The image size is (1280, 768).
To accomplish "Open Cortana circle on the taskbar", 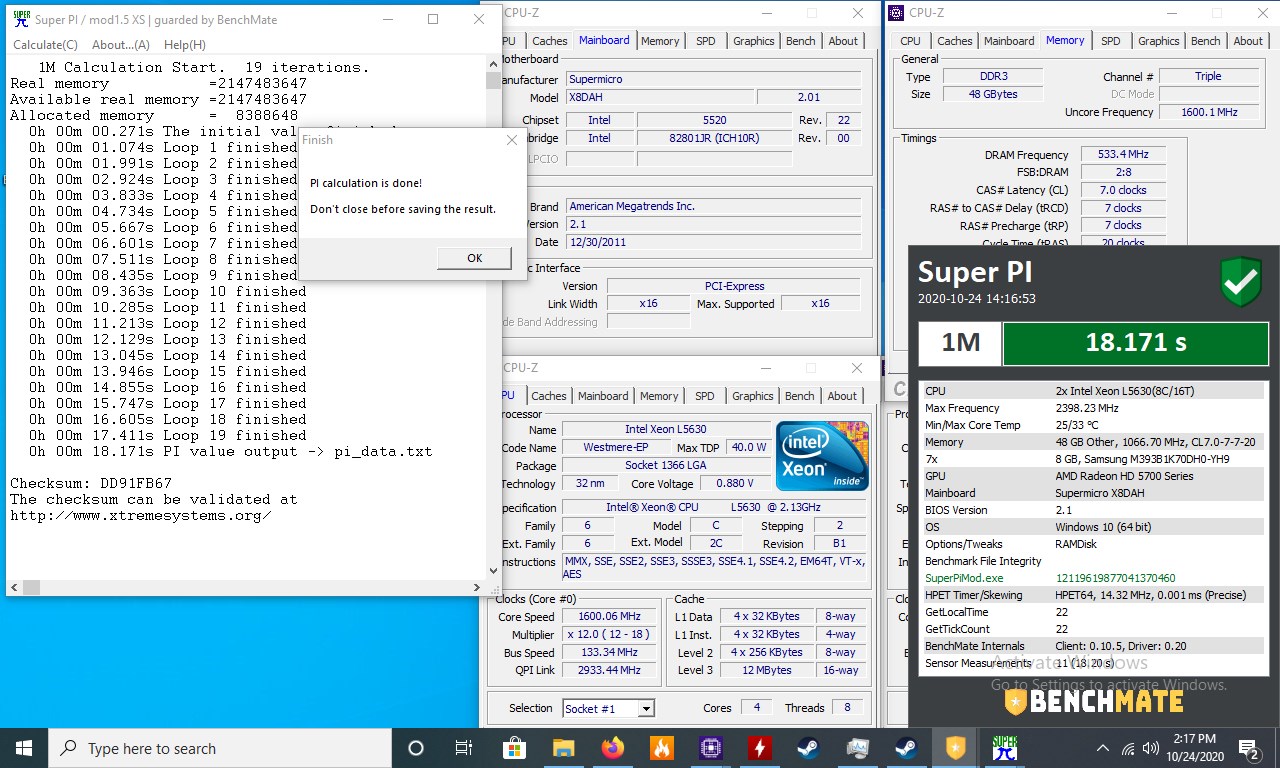I will coord(416,748).
